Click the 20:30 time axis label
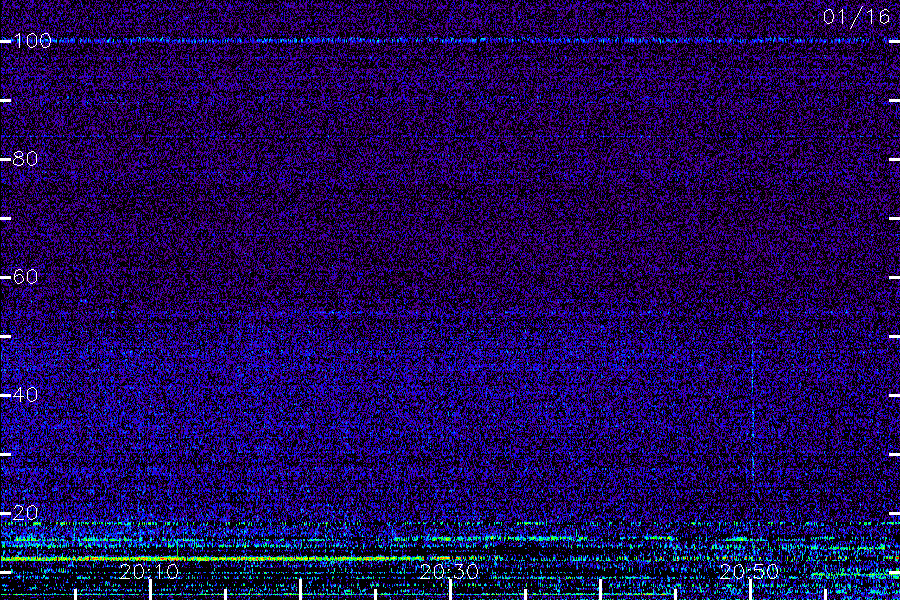The width and height of the screenshot is (900, 600). 449,572
